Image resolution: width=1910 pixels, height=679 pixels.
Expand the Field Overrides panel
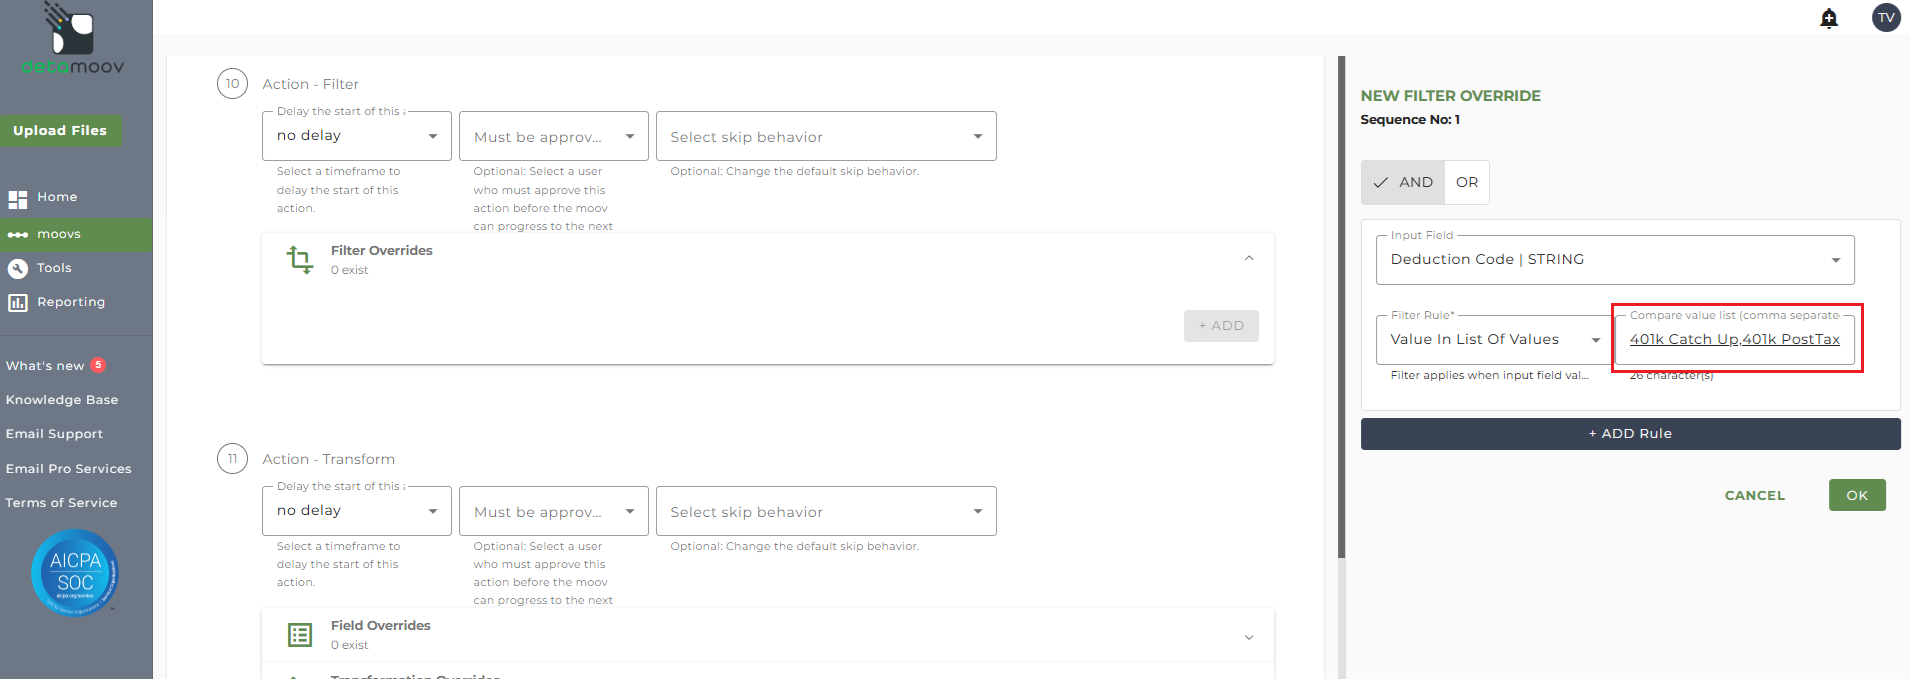[x=1249, y=637]
